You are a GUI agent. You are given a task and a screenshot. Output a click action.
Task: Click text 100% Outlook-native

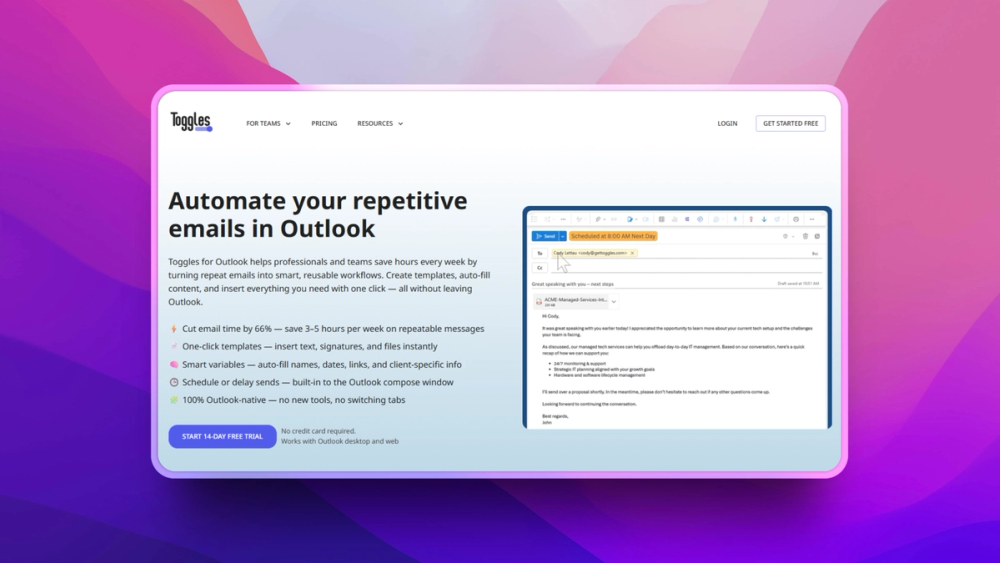pyautogui.click(x=224, y=400)
